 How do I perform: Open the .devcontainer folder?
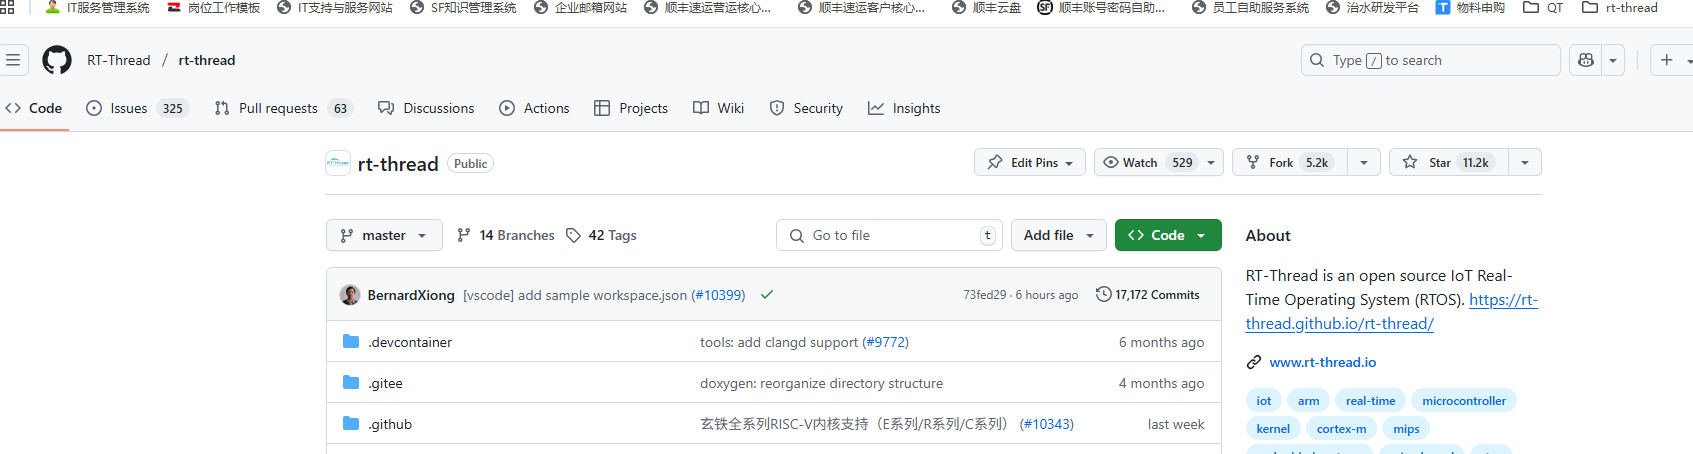point(410,342)
